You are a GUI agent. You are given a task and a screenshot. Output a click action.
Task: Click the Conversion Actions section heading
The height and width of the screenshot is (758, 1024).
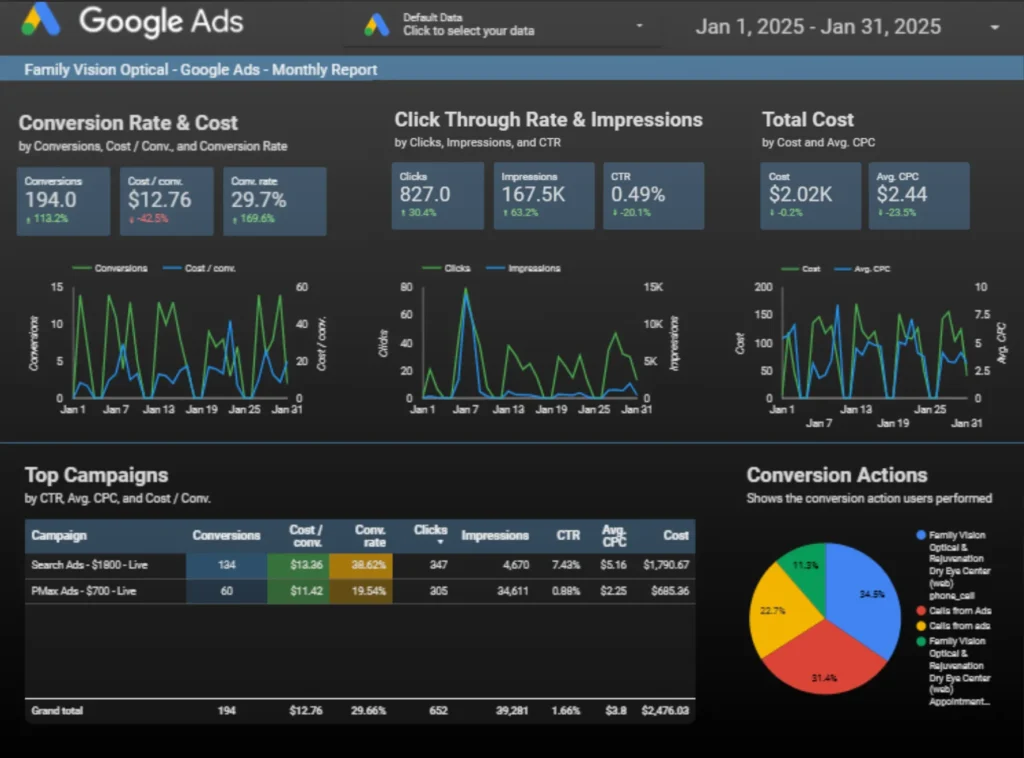[837, 475]
